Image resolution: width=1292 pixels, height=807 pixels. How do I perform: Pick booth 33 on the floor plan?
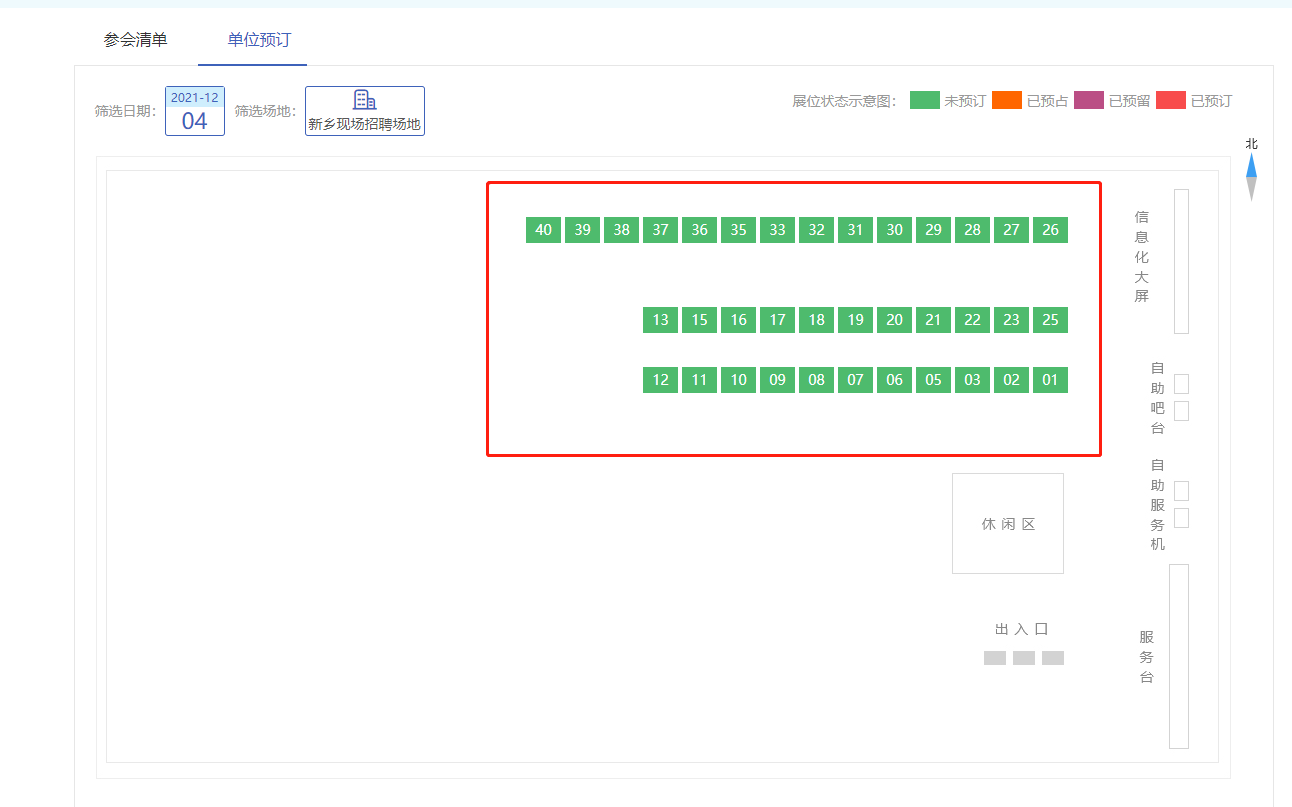pos(777,230)
